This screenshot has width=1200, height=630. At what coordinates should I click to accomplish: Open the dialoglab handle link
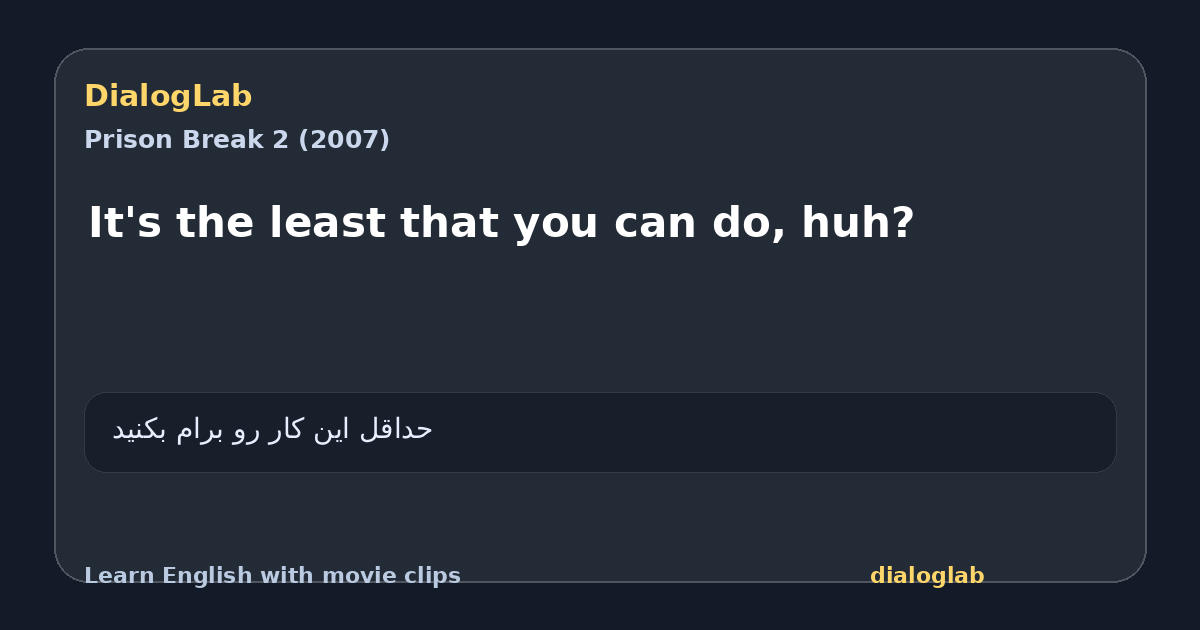coord(927,576)
